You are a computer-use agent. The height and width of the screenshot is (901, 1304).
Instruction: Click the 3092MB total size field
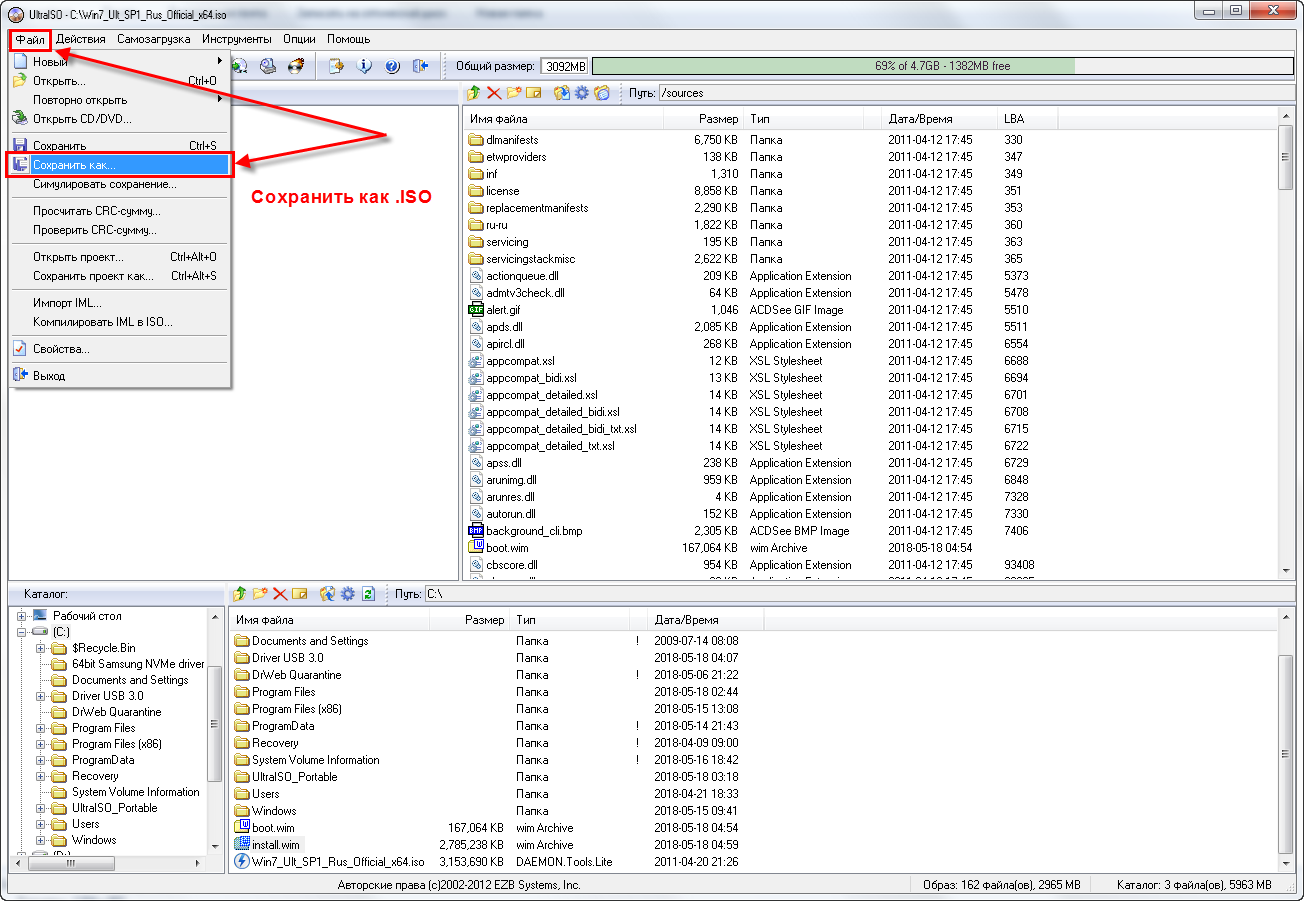[565, 66]
